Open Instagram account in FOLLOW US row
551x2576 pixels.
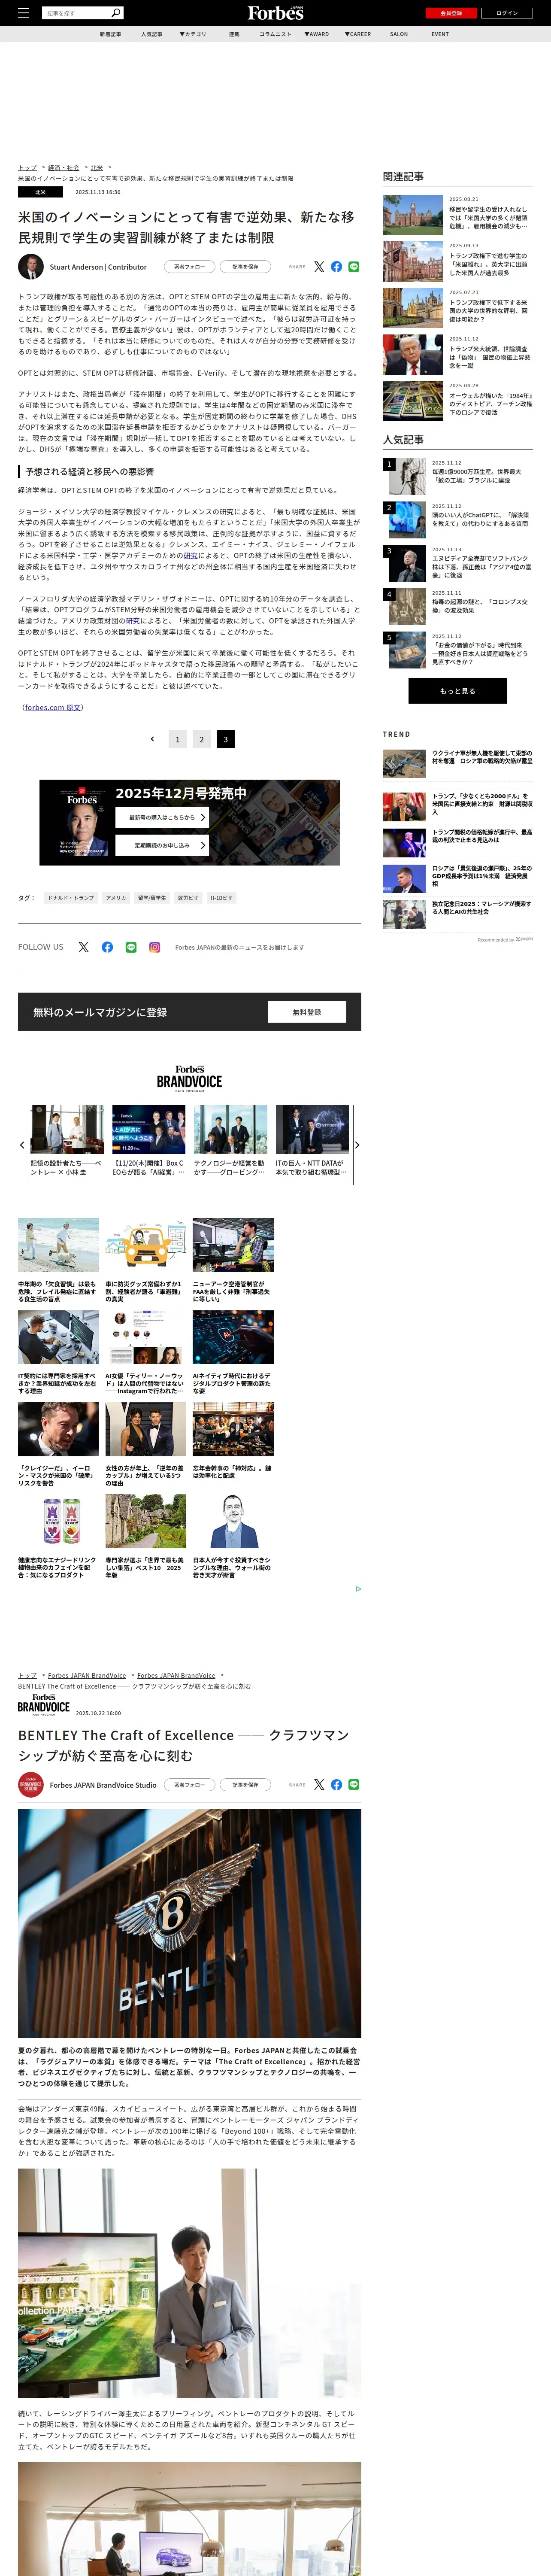(x=155, y=947)
